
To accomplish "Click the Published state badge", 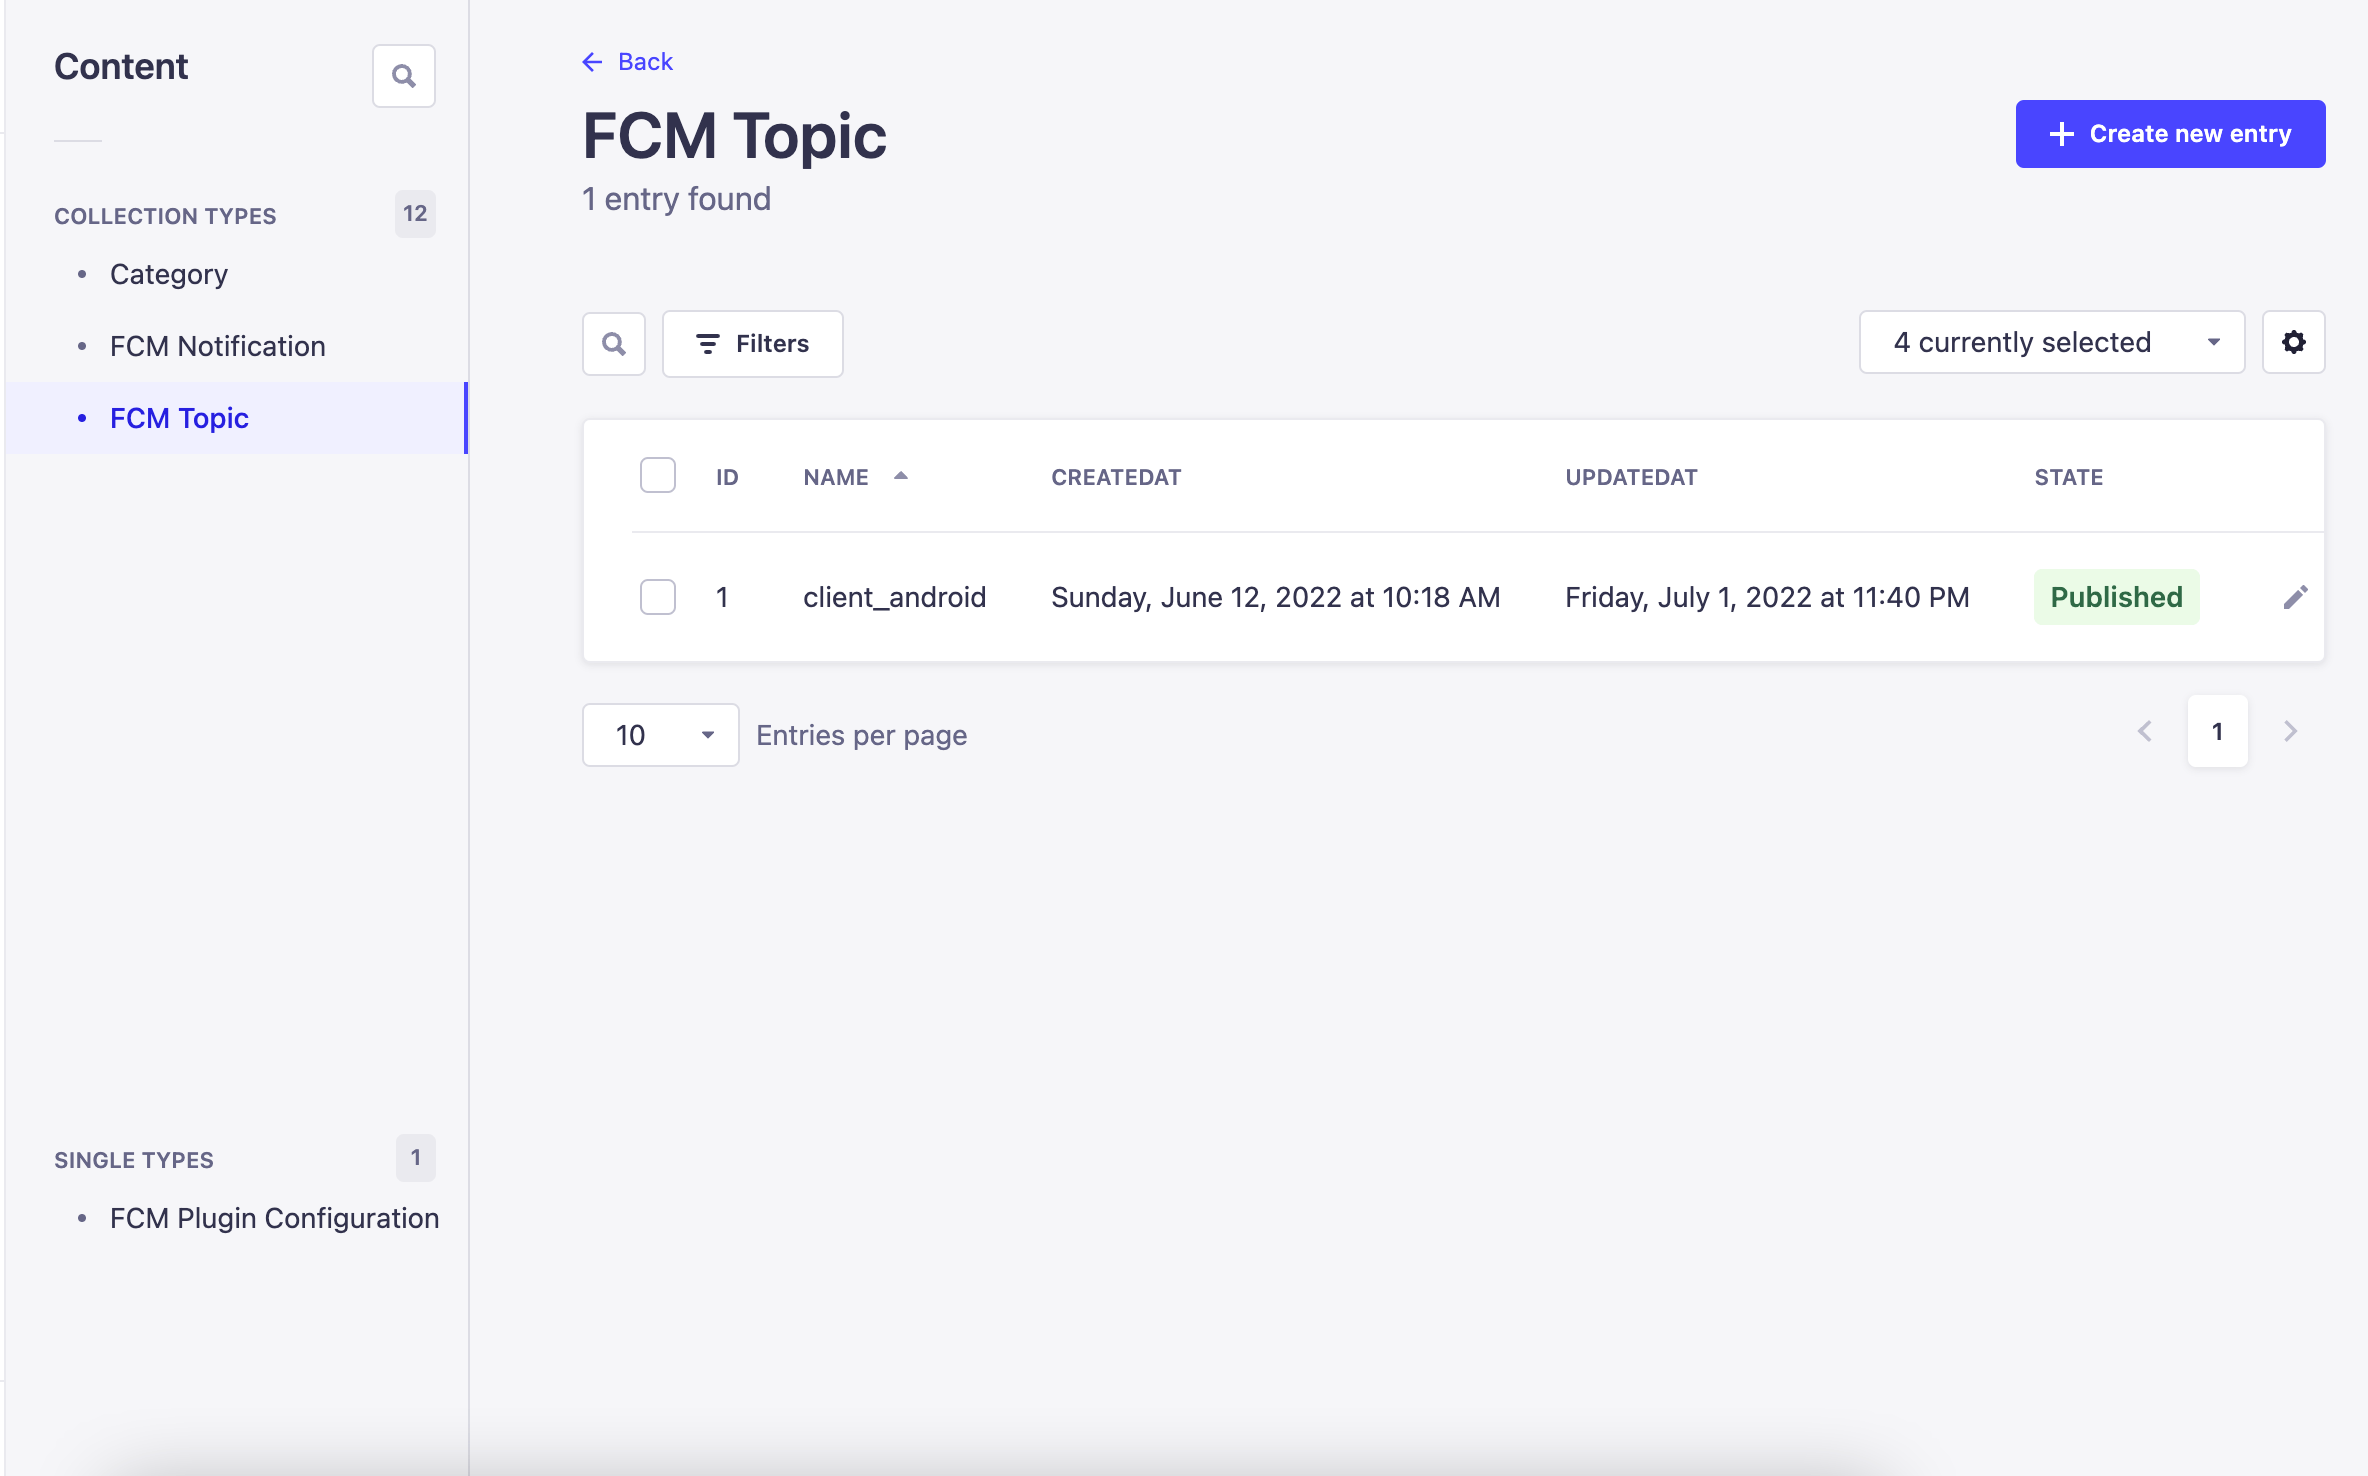I will pos(2116,597).
